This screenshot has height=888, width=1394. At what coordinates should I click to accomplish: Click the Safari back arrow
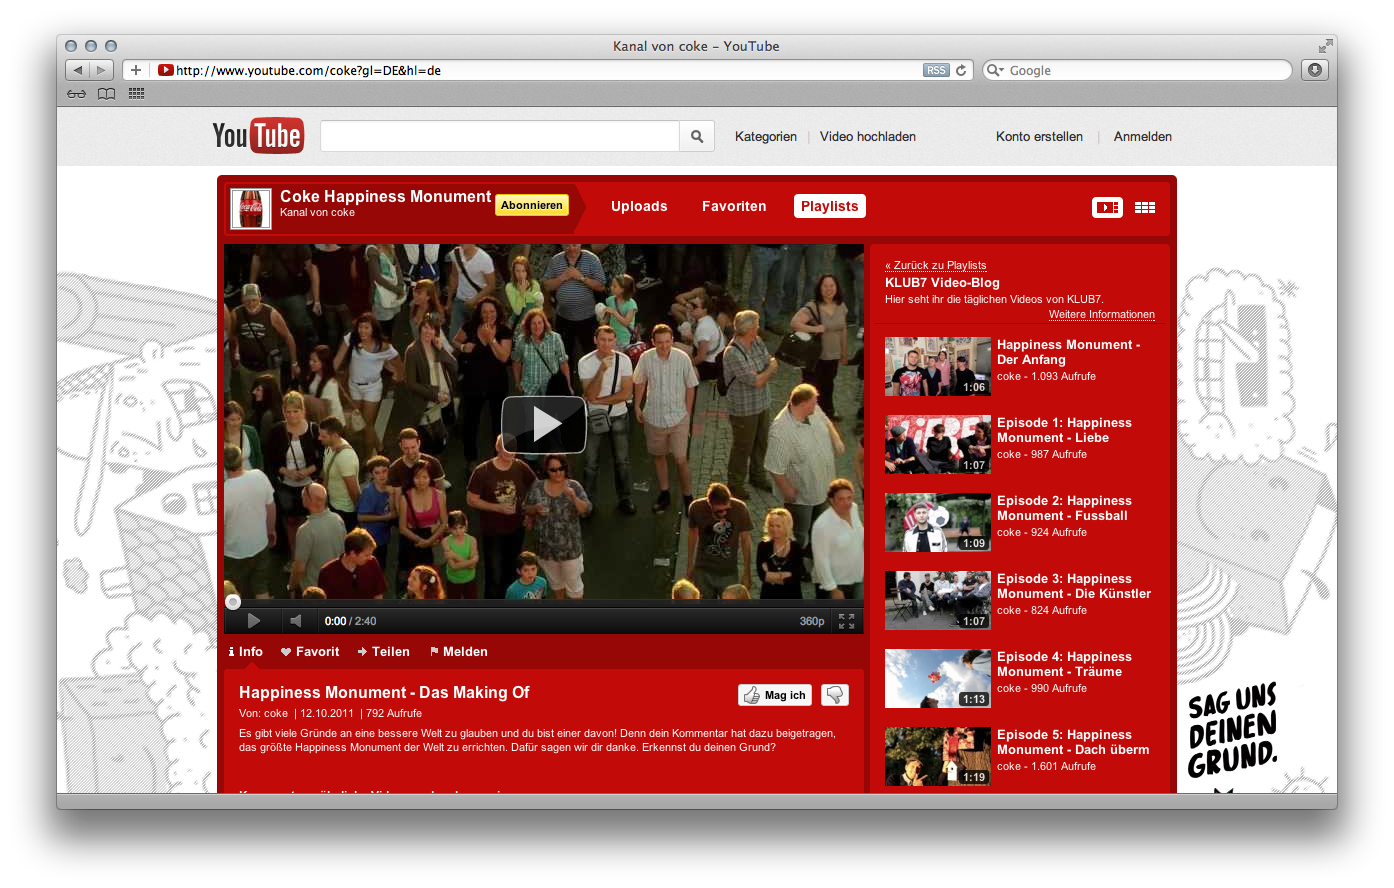click(x=77, y=70)
